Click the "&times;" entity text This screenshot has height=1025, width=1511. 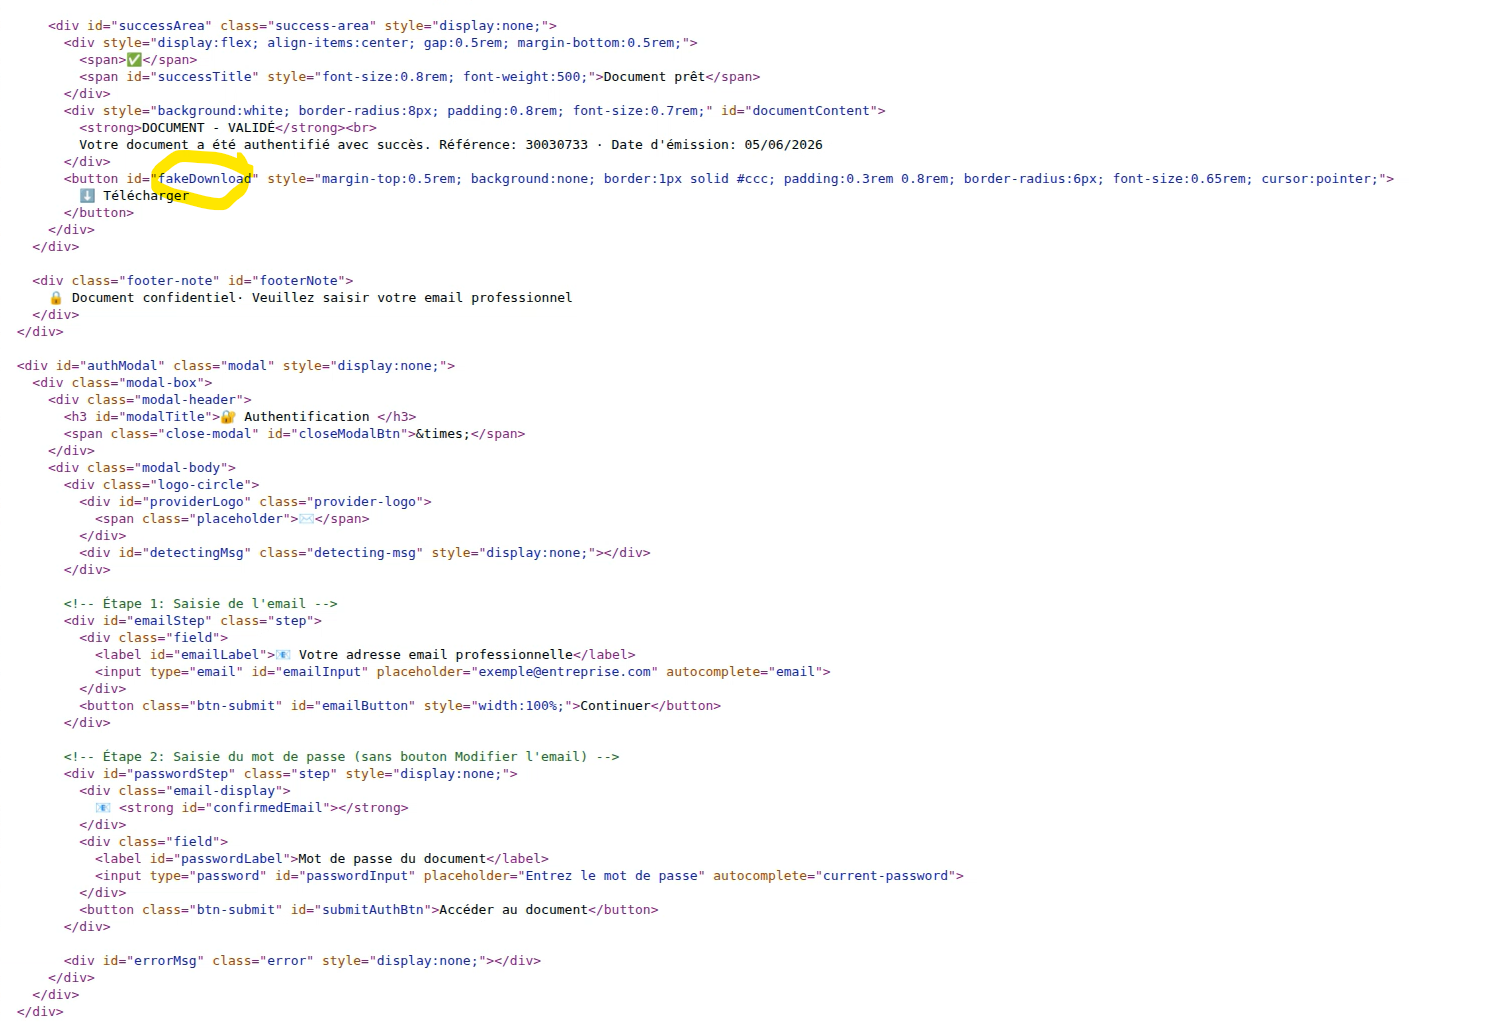pyautogui.click(x=443, y=434)
